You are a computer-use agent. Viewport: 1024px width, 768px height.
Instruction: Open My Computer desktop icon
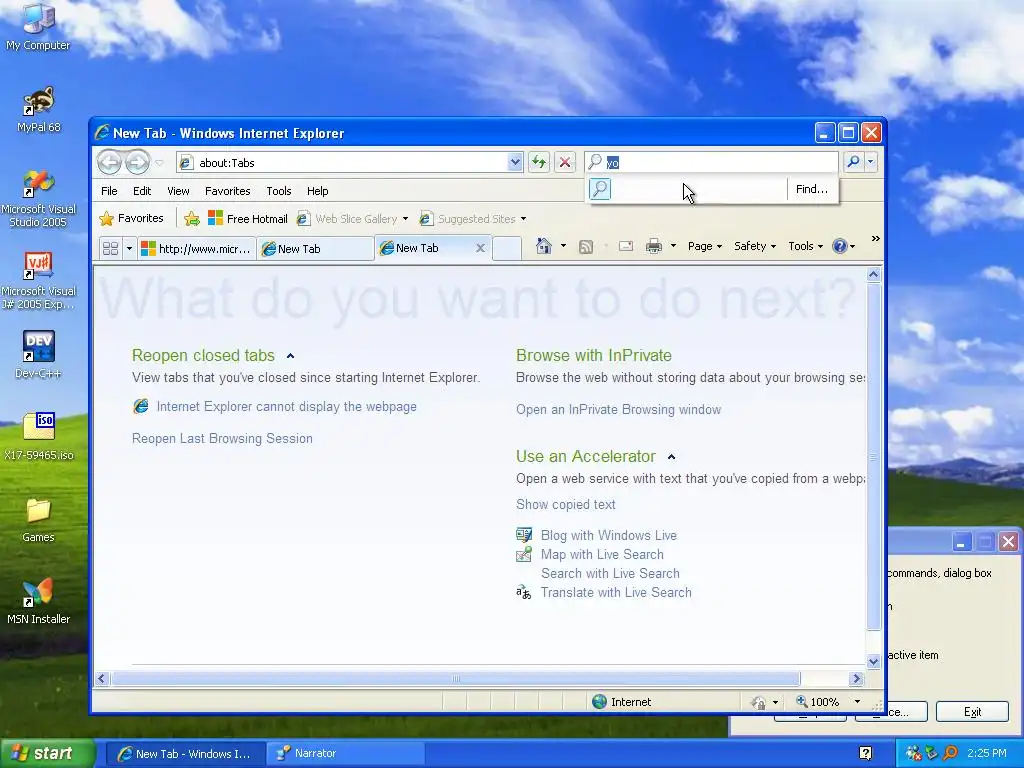38,27
